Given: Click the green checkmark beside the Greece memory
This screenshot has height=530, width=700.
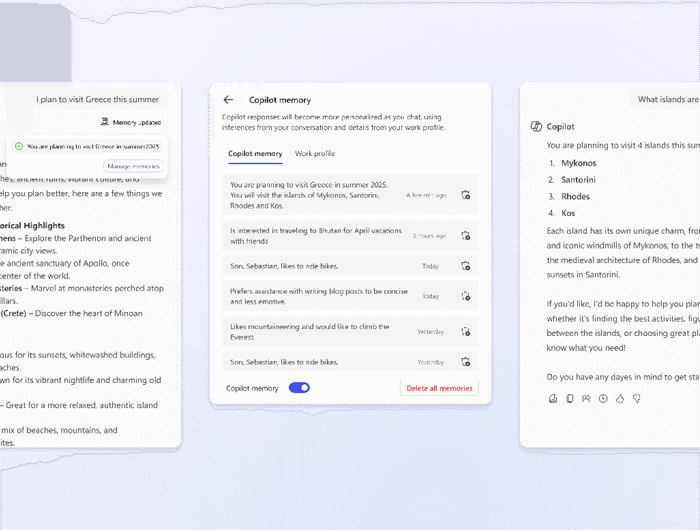Looking at the screenshot, I should 19,146.
